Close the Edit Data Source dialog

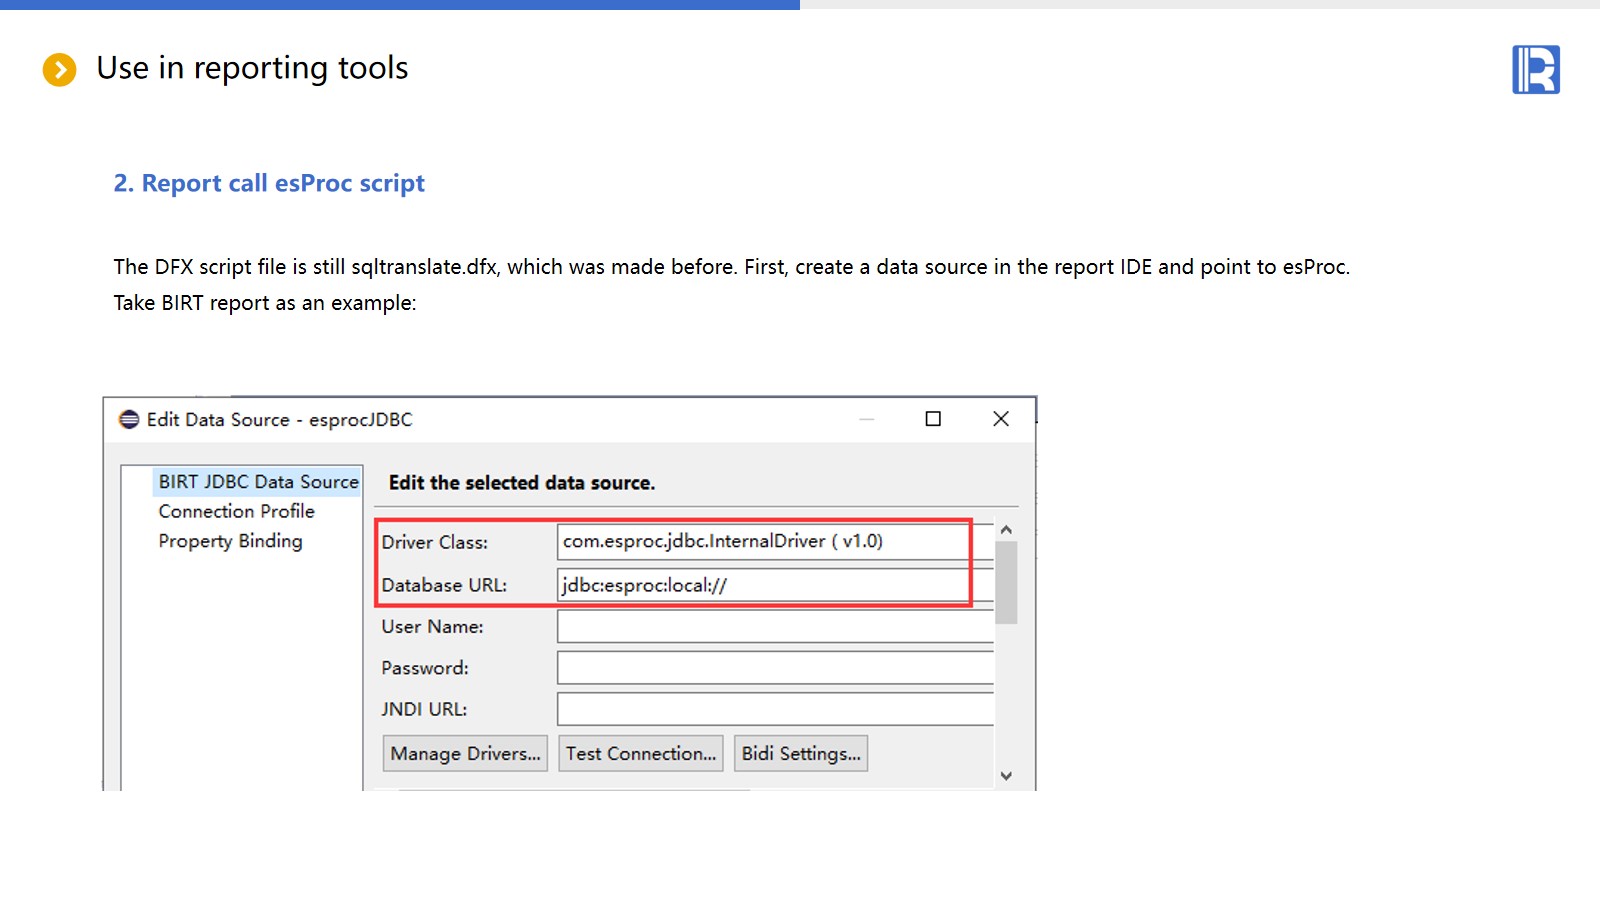coord(1000,419)
